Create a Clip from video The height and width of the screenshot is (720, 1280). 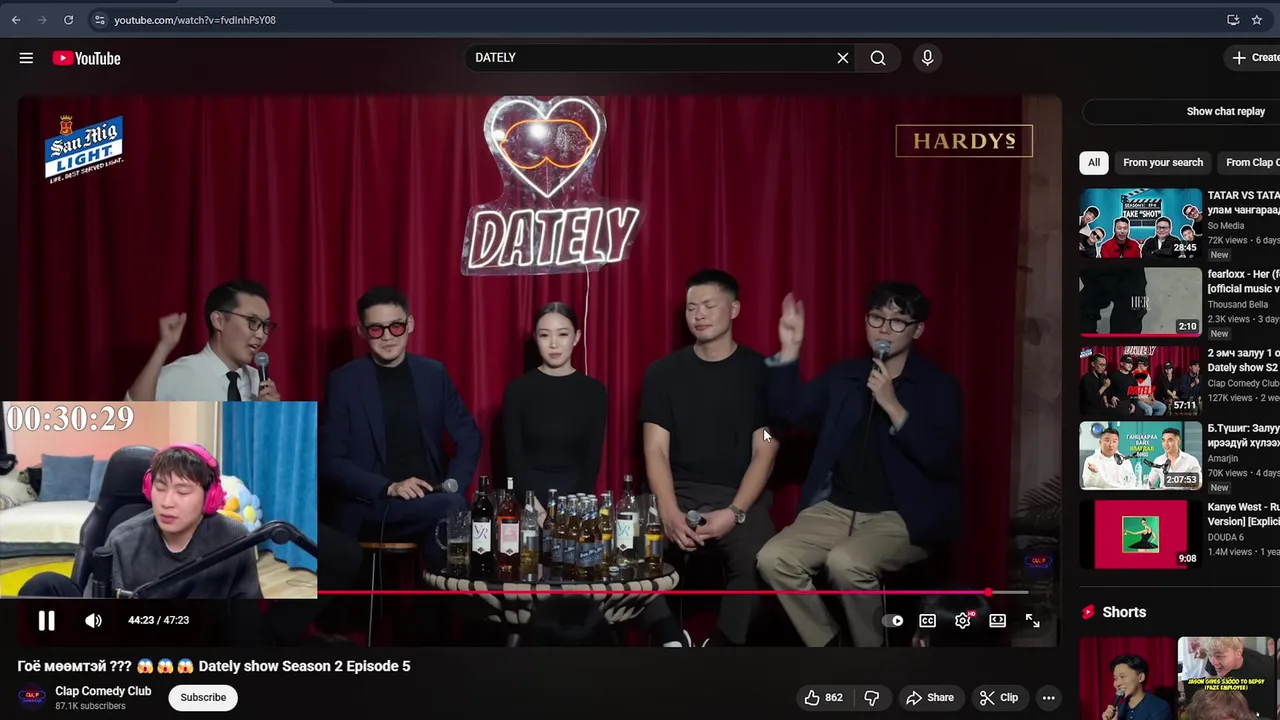coord(999,697)
